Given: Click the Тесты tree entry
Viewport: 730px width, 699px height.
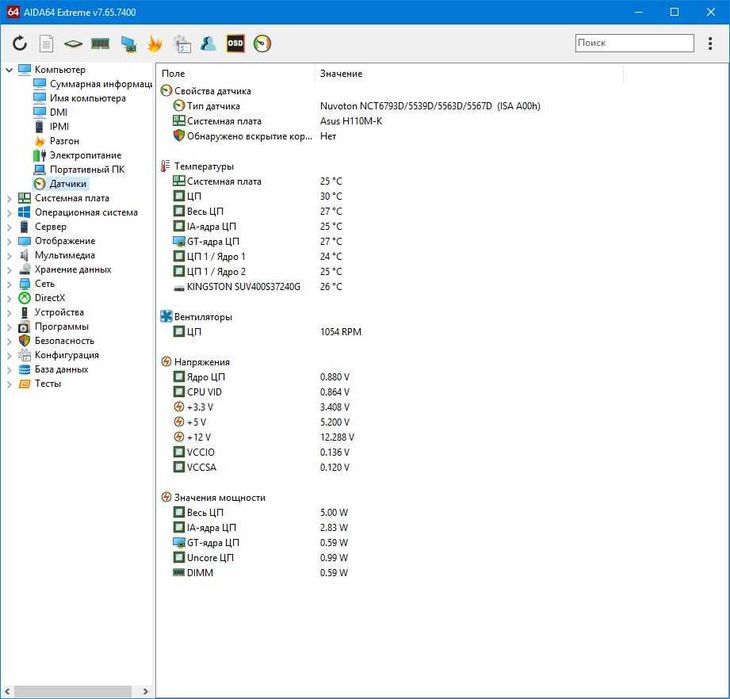Looking at the screenshot, I should 47,384.
